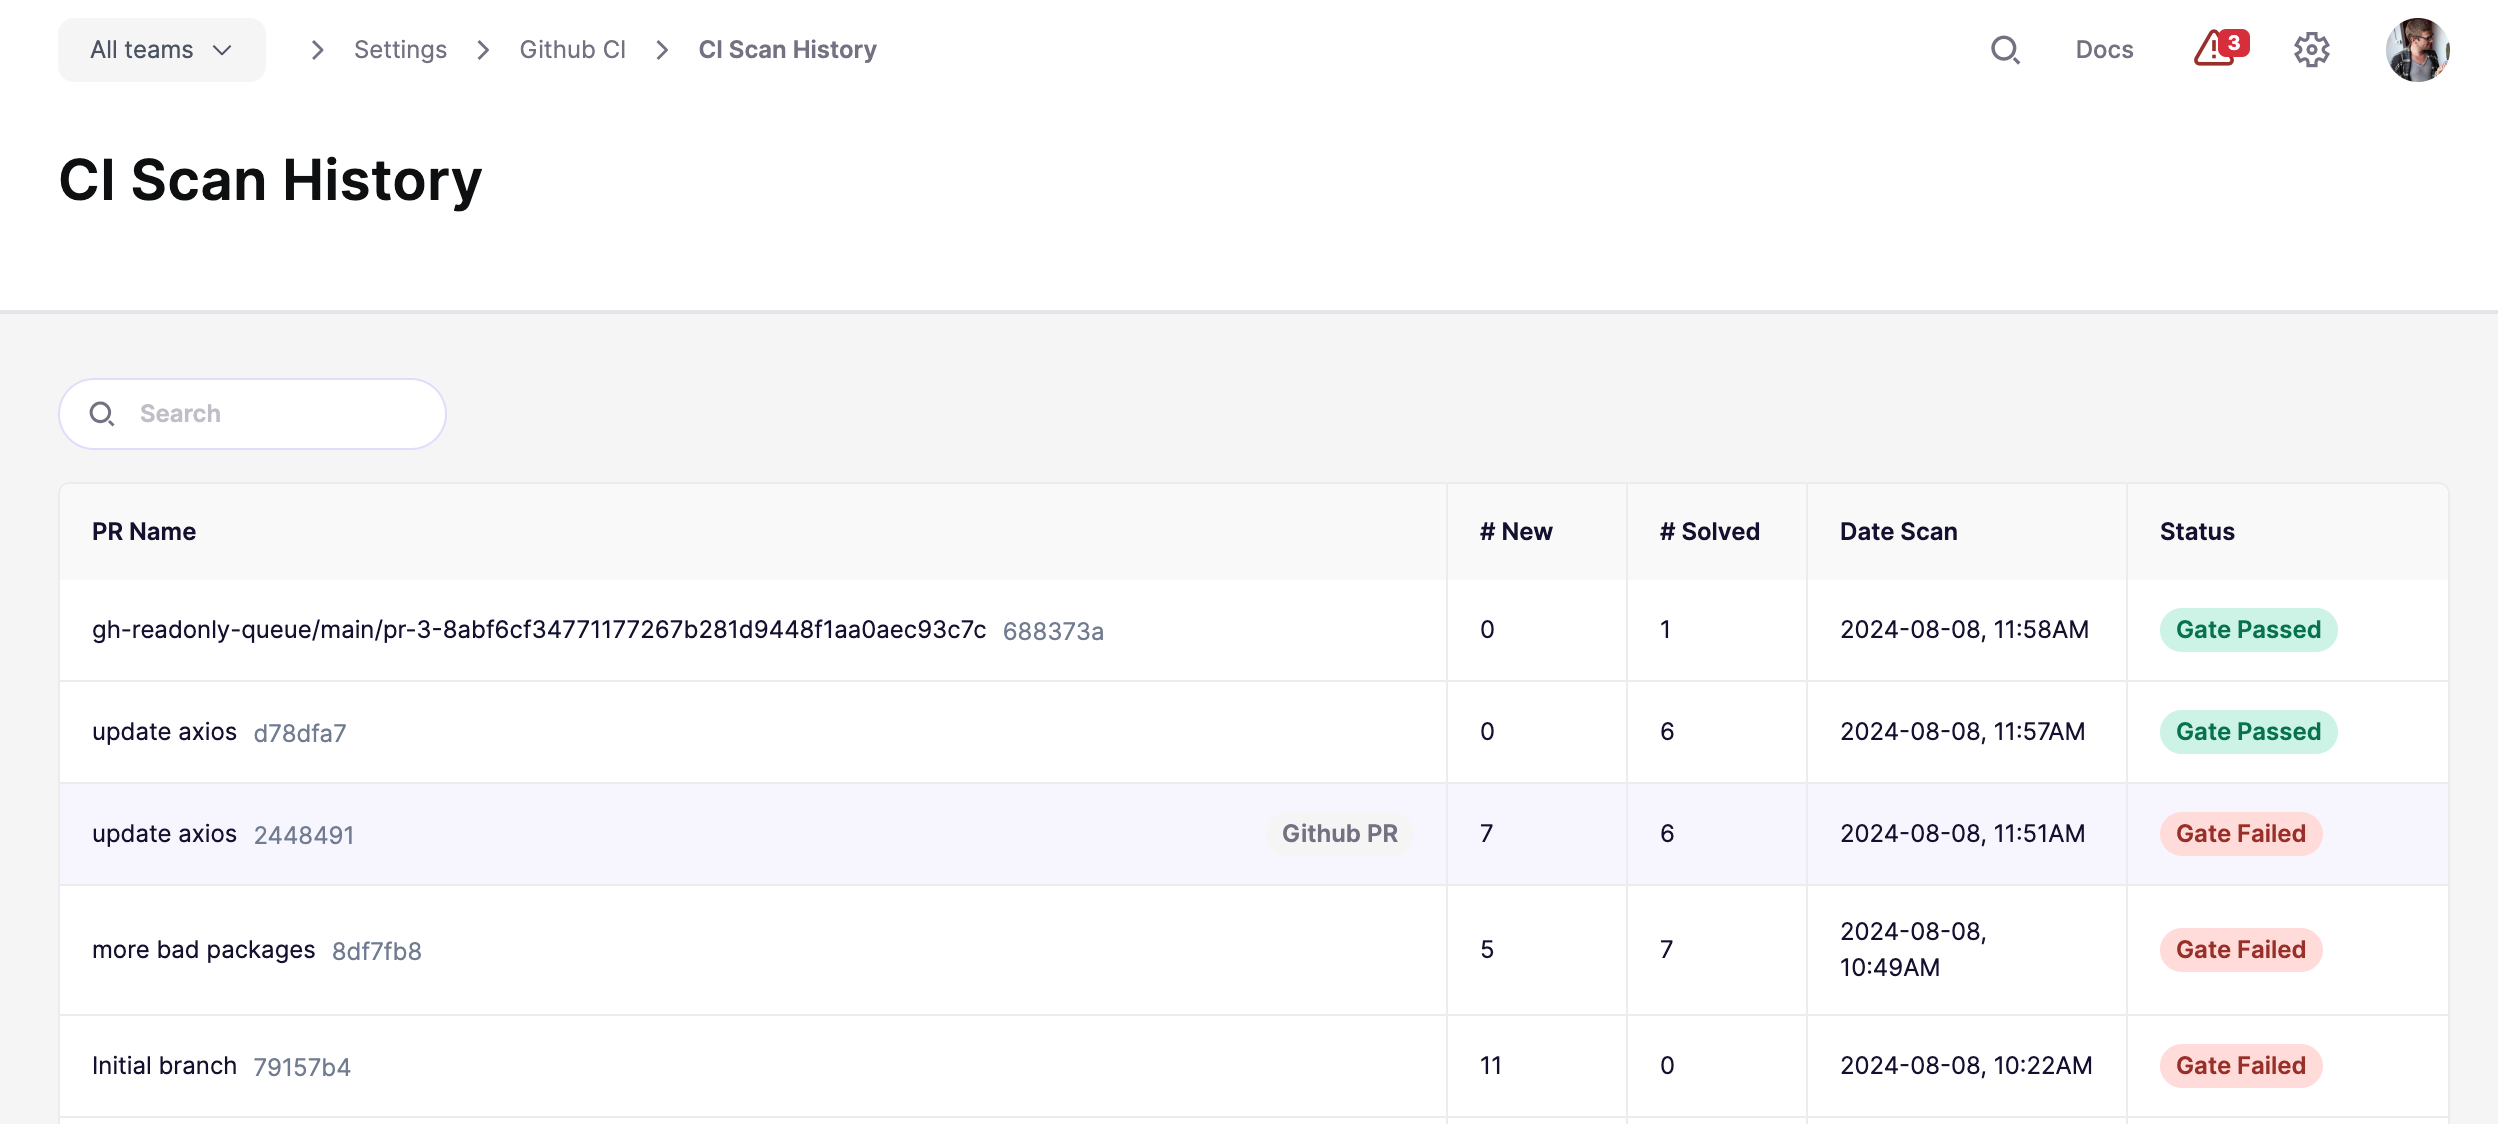Open the more bad packages scan
Viewport: 2498px width, 1124px height.
click(1253, 950)
